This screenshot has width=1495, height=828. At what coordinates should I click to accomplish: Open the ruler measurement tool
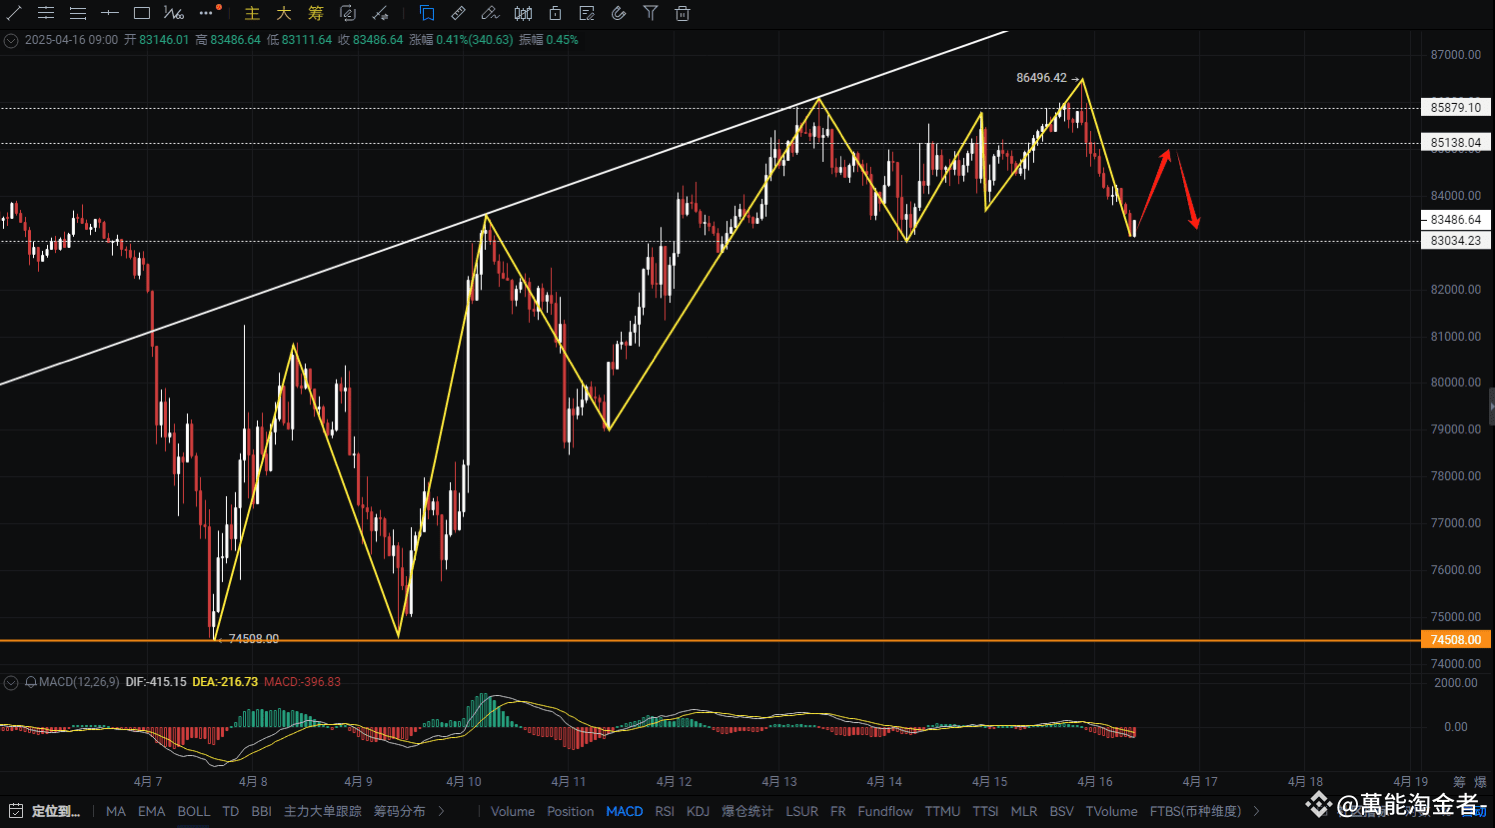(x=458, y=13)
